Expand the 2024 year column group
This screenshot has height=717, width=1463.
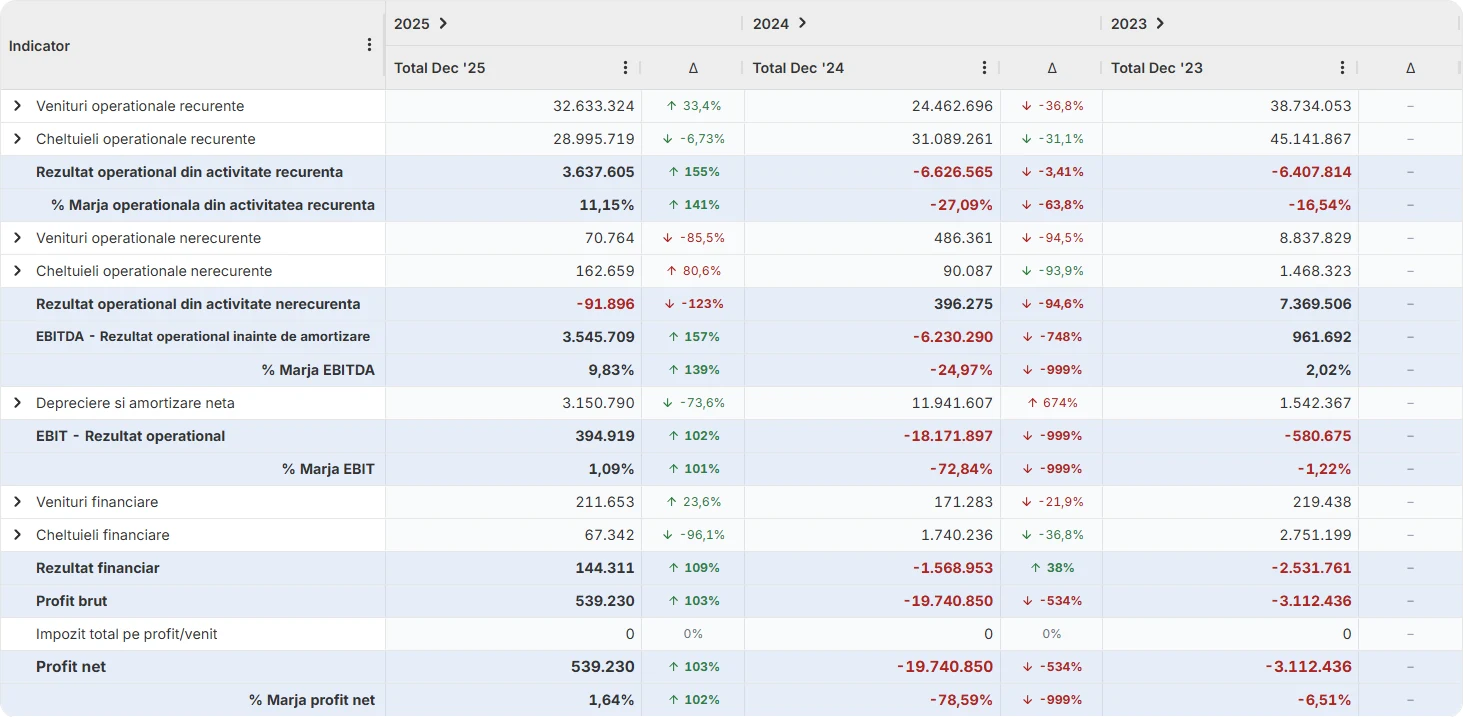802,23
